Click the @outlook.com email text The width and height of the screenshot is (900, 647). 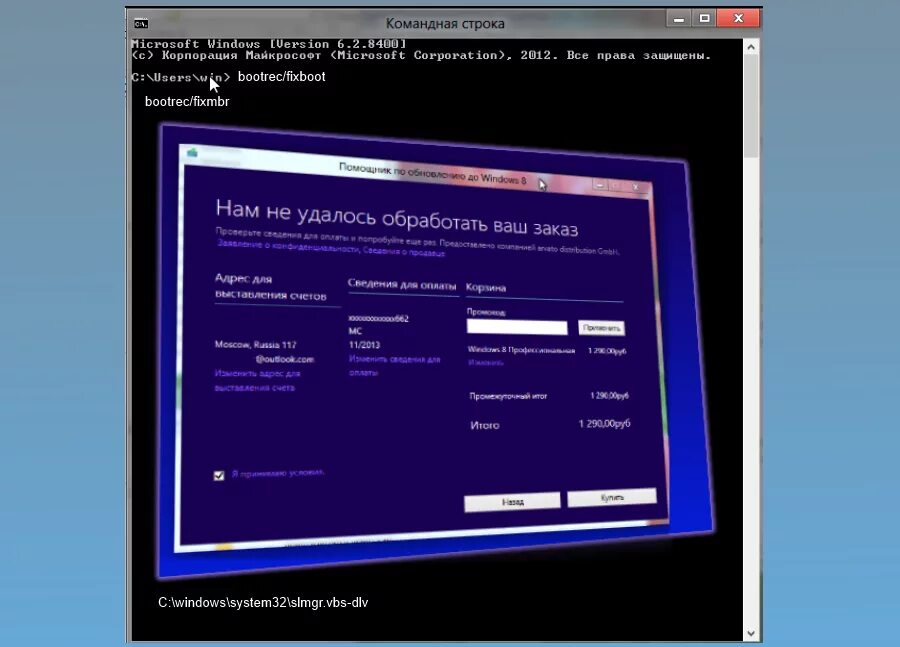[285, 359]
